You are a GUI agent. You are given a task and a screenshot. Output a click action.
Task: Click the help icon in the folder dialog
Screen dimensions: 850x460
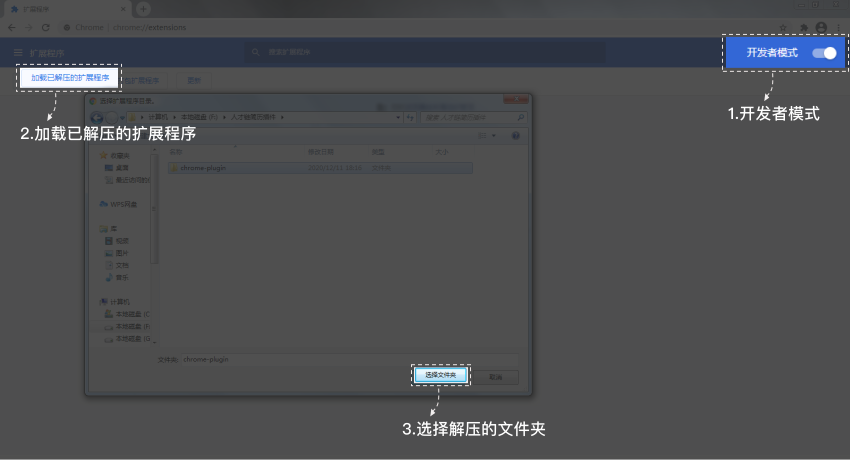[x=515, y=135]
